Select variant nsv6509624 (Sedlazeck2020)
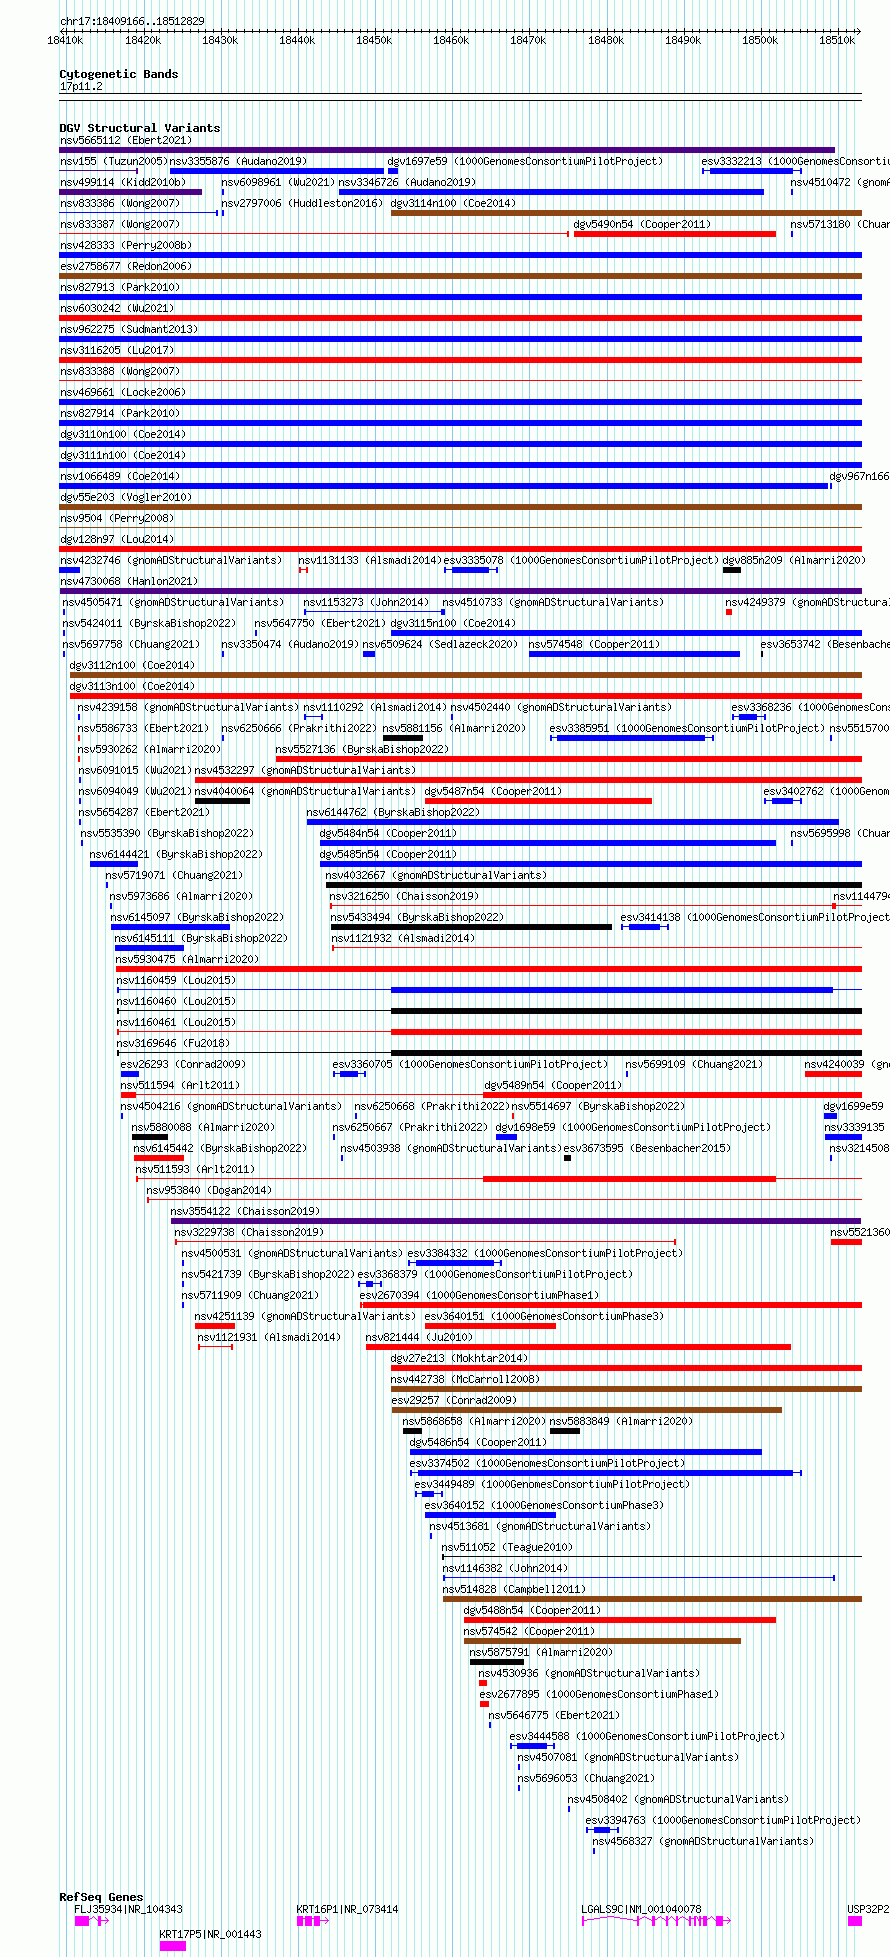890x1957 pixels. (x=440, y=644)
